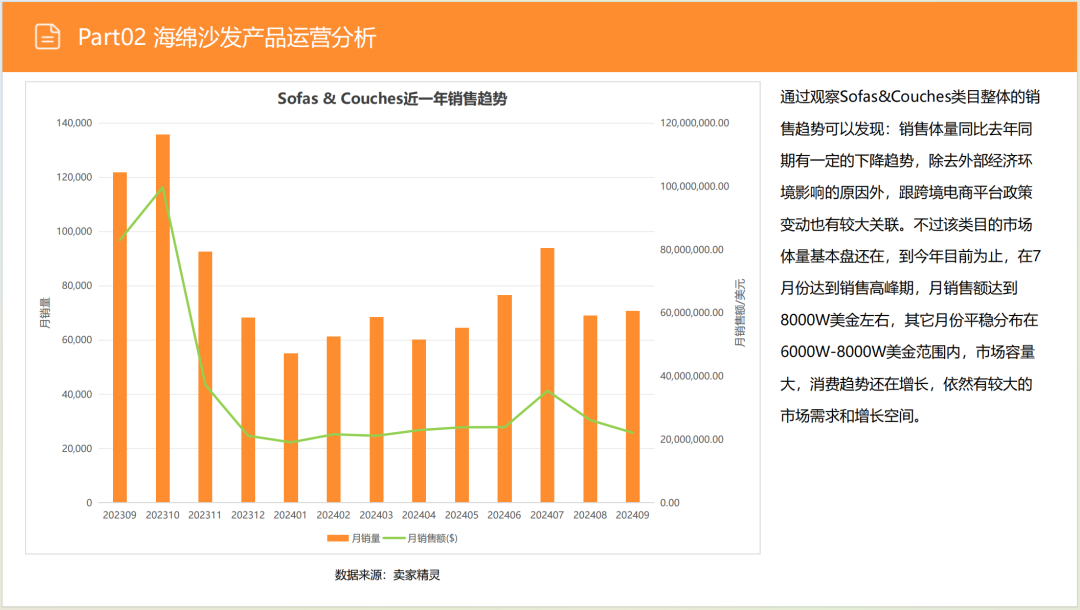Select the 202405 monthly sales bar

click(461, 415)
